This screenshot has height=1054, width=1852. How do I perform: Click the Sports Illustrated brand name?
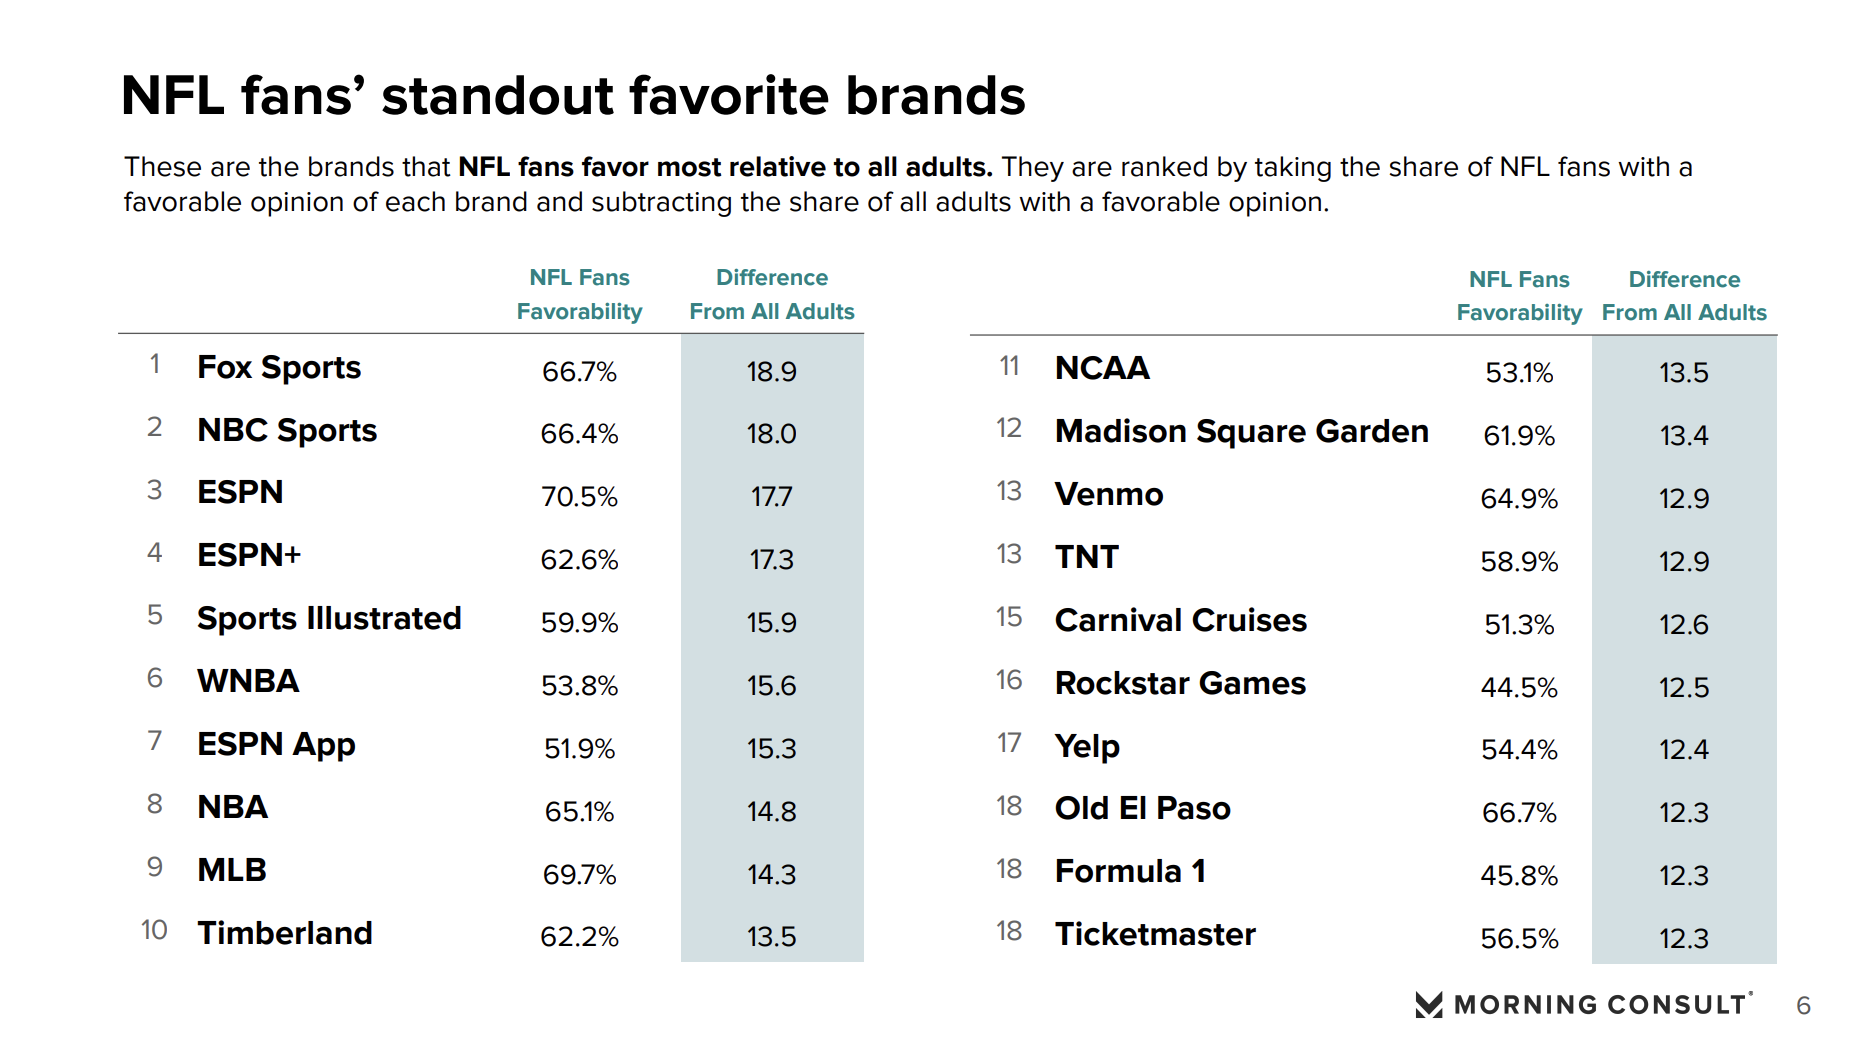point(329,619)
